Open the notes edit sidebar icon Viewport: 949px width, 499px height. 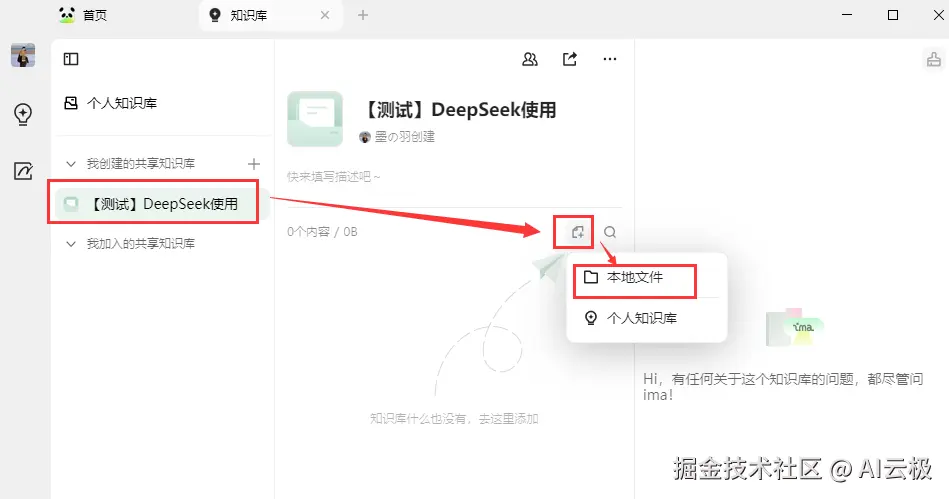coord(23,171)
